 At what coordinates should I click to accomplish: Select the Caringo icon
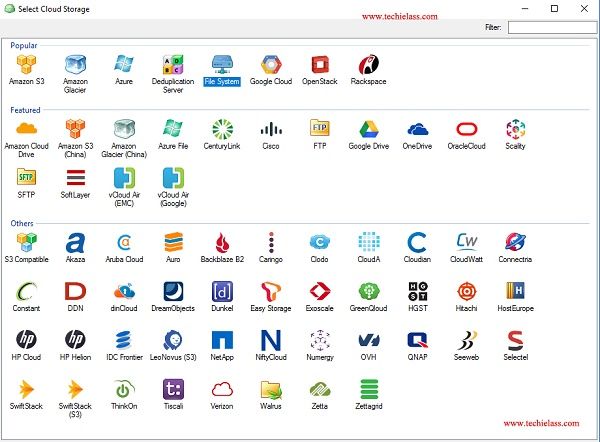pos(271,242)
